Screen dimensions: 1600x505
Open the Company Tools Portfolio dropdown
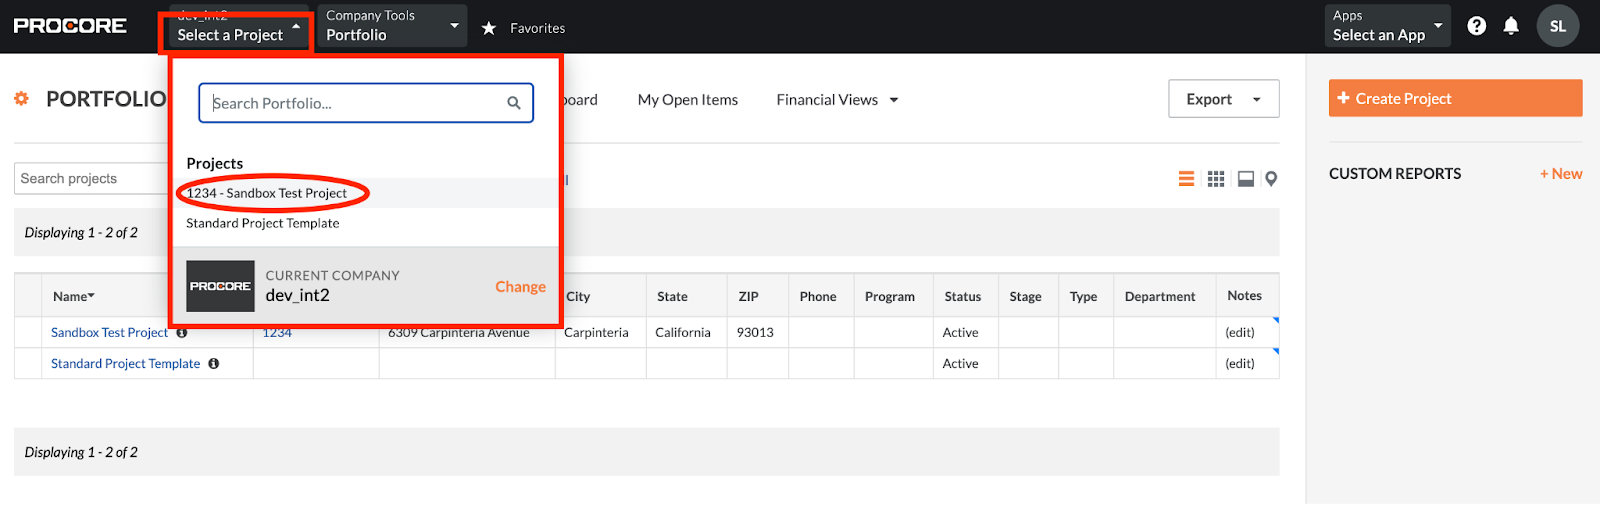coord(391,26)
